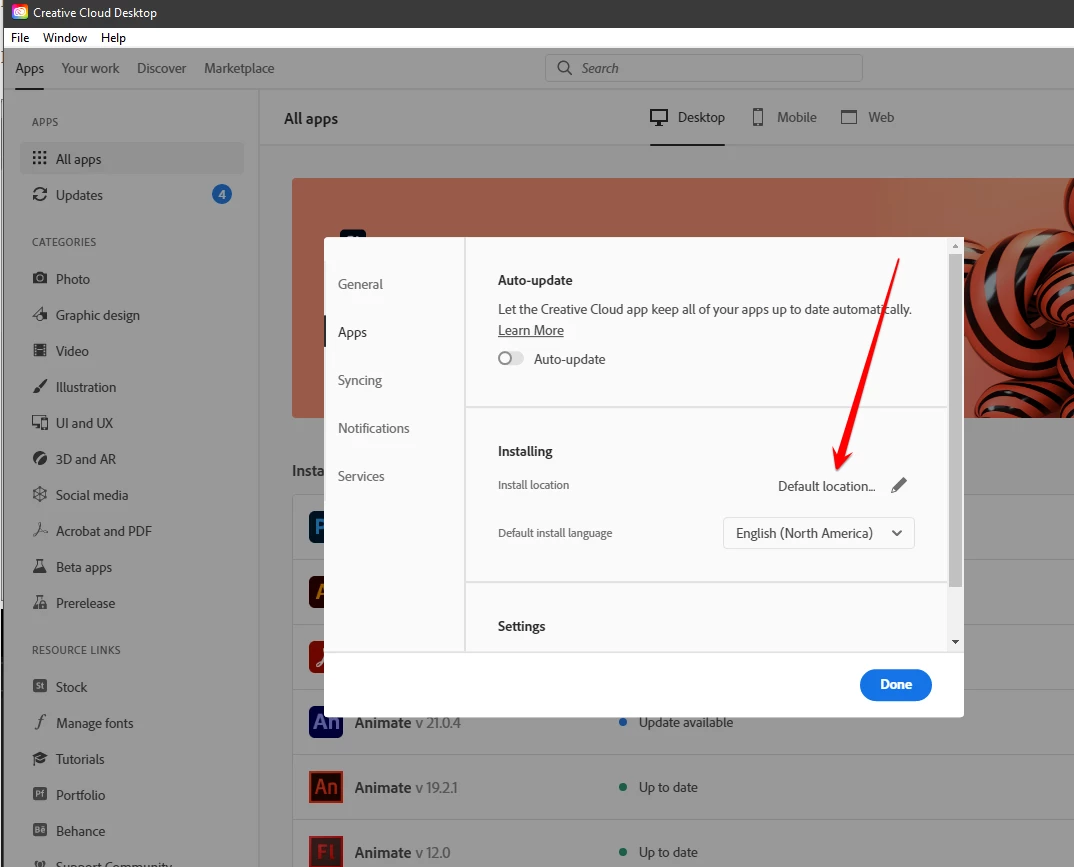This screenshot has width=1074, height=867.
Task: Follow the Learn More link
Action: (x=531, y=330)
